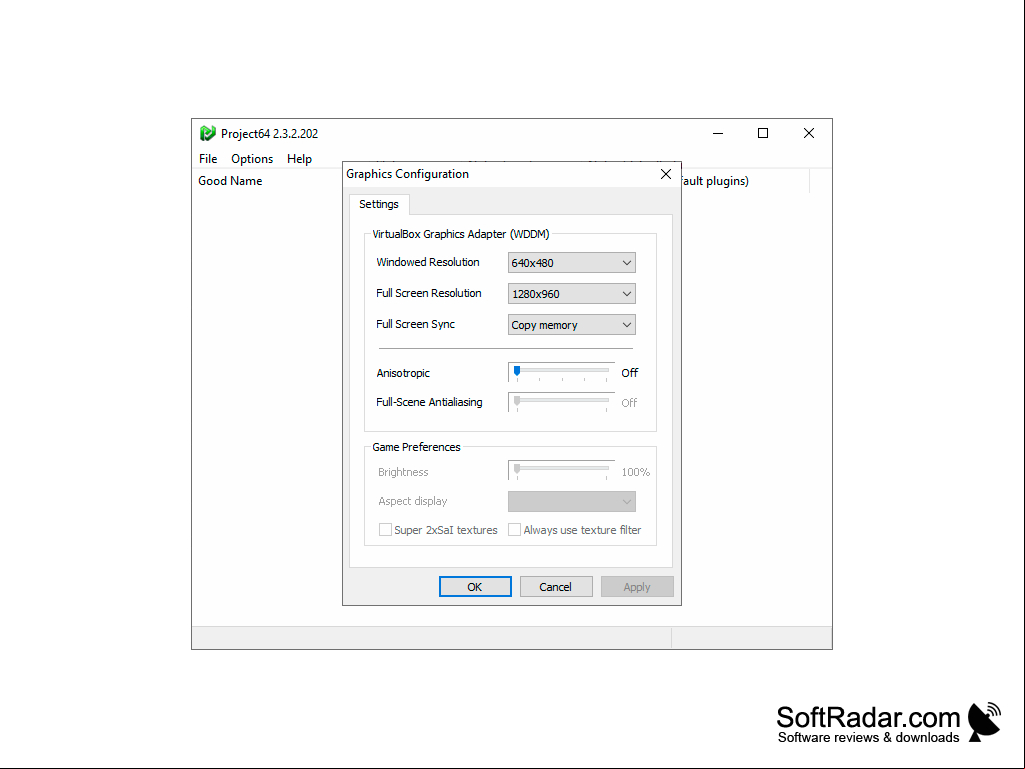Click the Full-Scene Antialiasing slider
The width and height of the screenshot is (1025, 769).
coord(561,402)
